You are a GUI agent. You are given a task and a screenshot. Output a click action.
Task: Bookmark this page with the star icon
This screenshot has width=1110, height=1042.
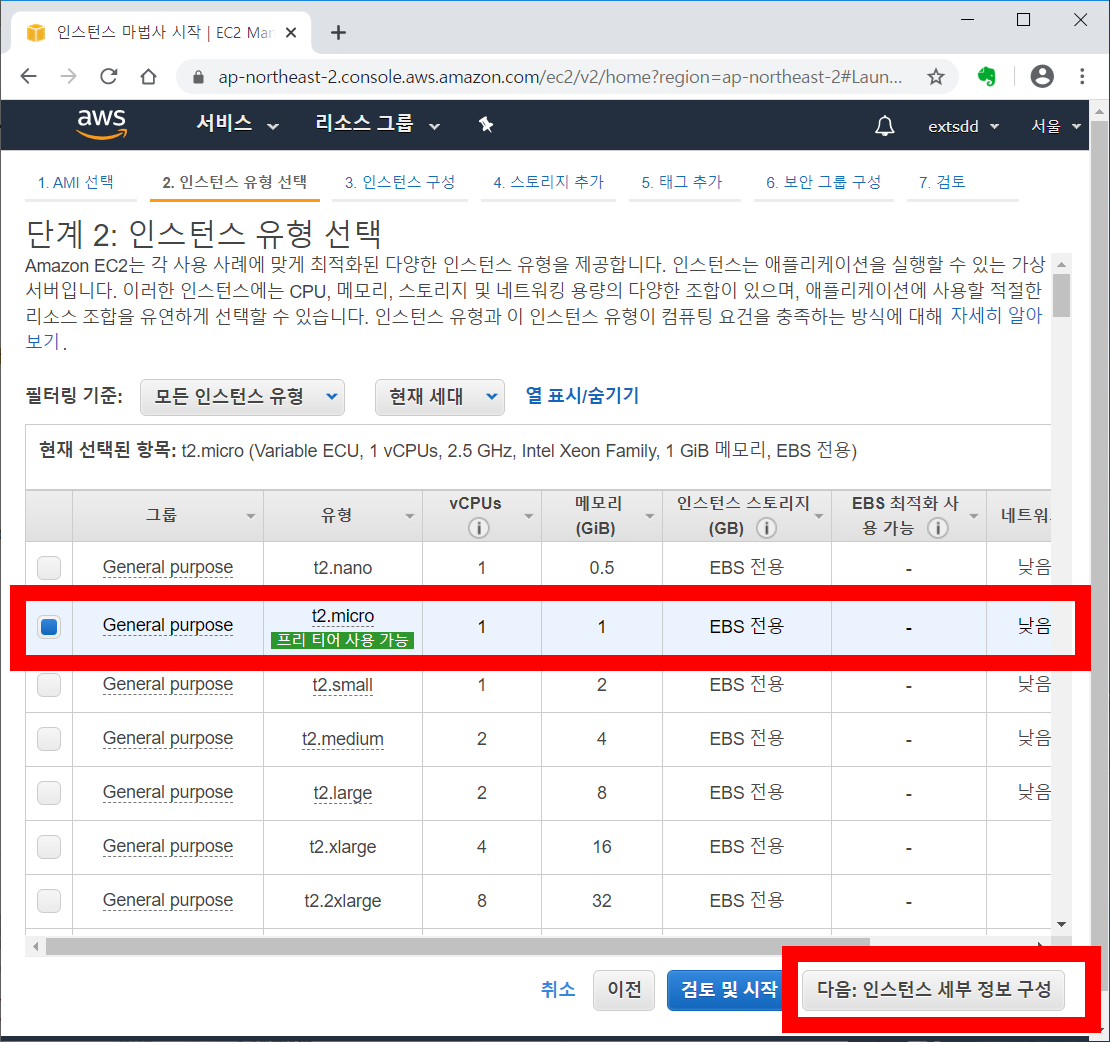tap(936, 76)
